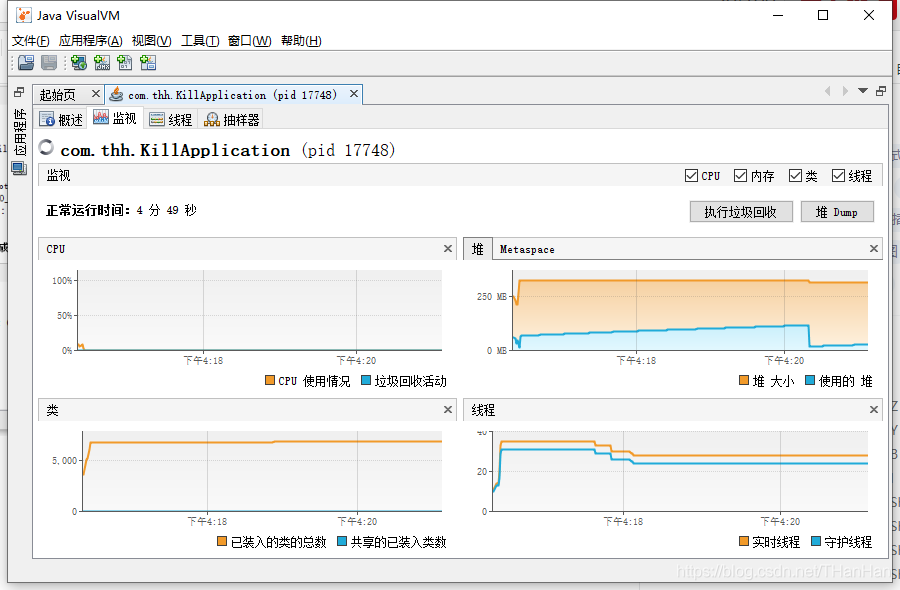This screenshot has width=900, height=590.
Task: Uncheck the CPU monitoring checkbox
Action: [690, 175]
